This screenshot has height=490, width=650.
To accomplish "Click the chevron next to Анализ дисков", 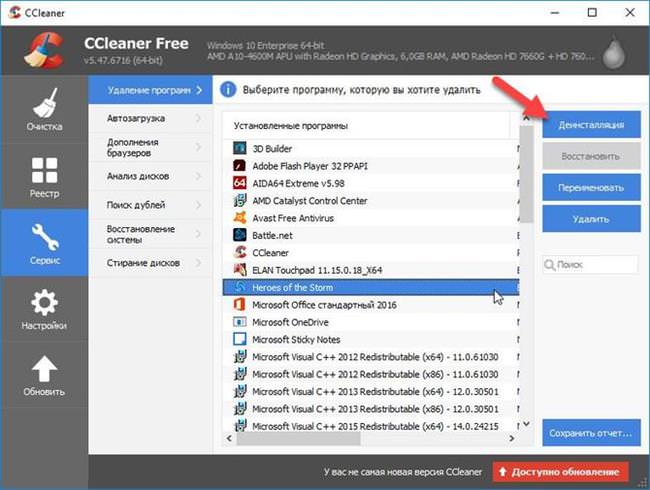I will tap(198, 176).
